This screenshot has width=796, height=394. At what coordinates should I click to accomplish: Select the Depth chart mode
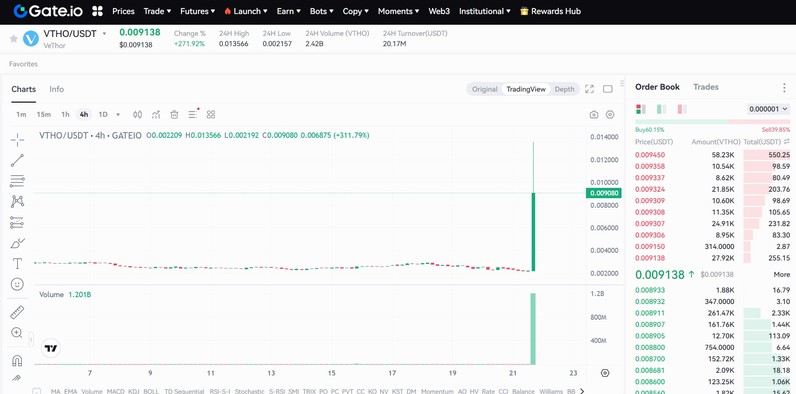point(564,89)
